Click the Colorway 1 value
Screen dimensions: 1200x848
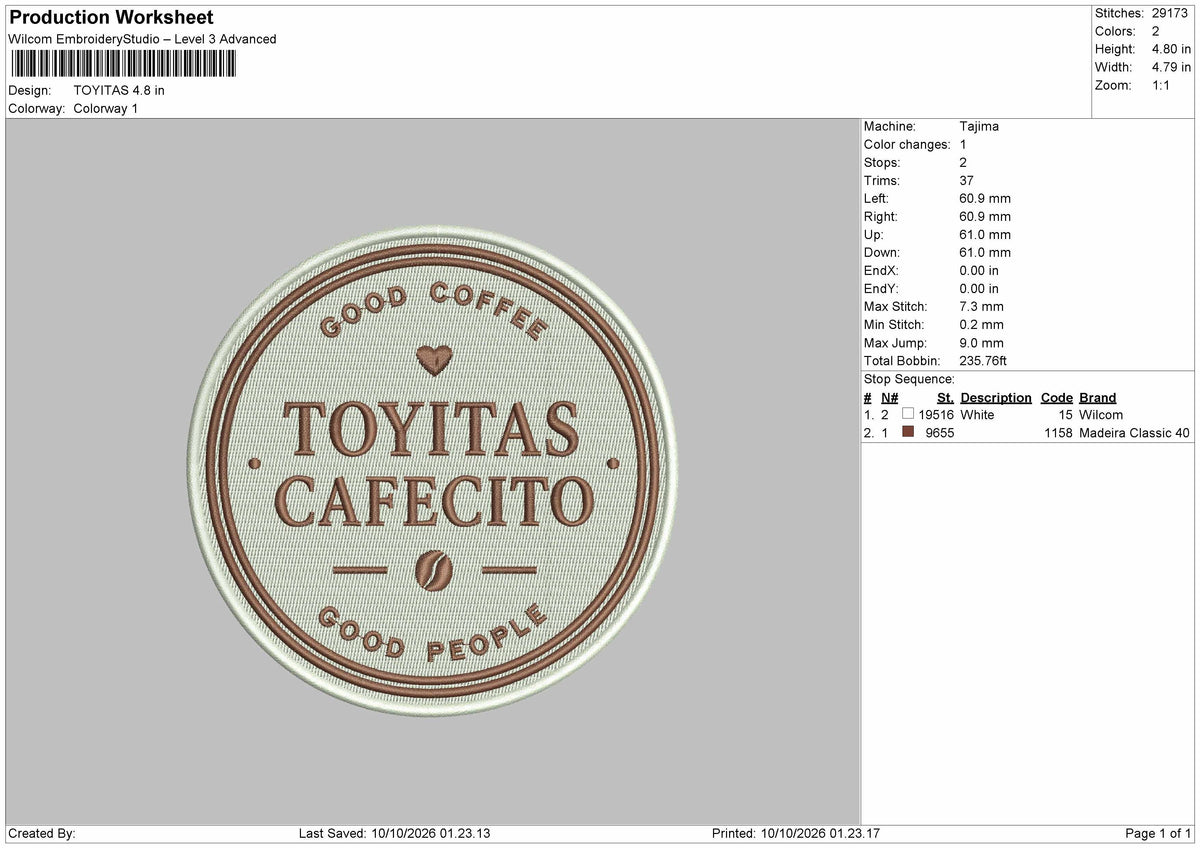106,108
